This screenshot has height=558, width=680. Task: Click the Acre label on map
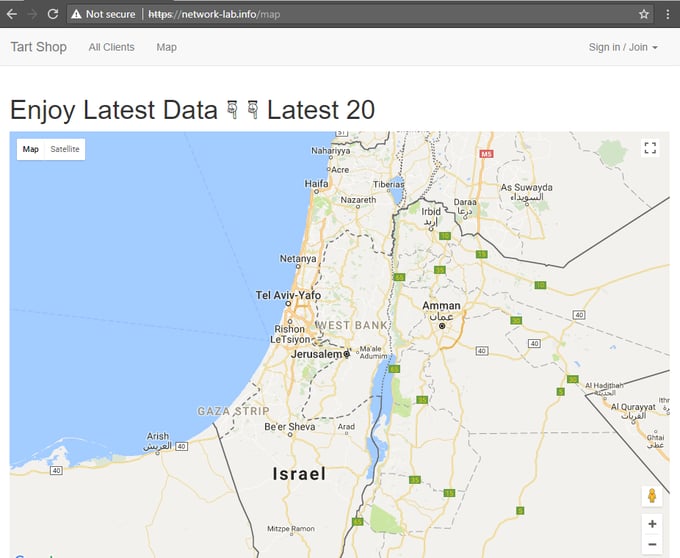(x=340, y=170)
